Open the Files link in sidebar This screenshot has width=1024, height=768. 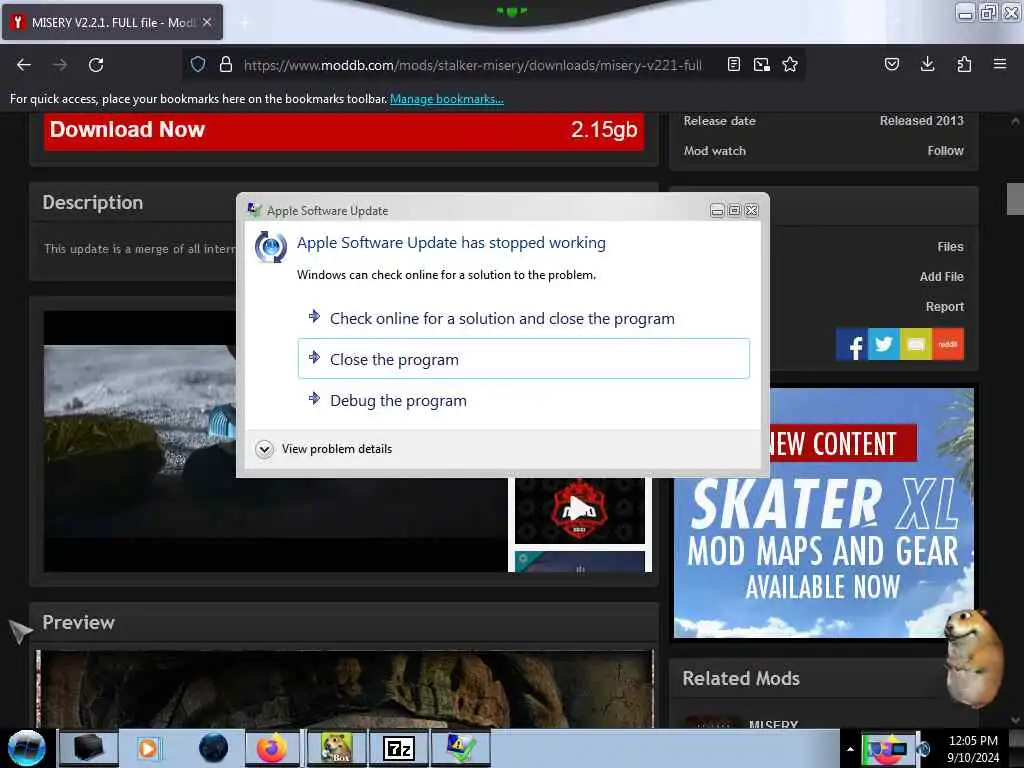point(950,247)
